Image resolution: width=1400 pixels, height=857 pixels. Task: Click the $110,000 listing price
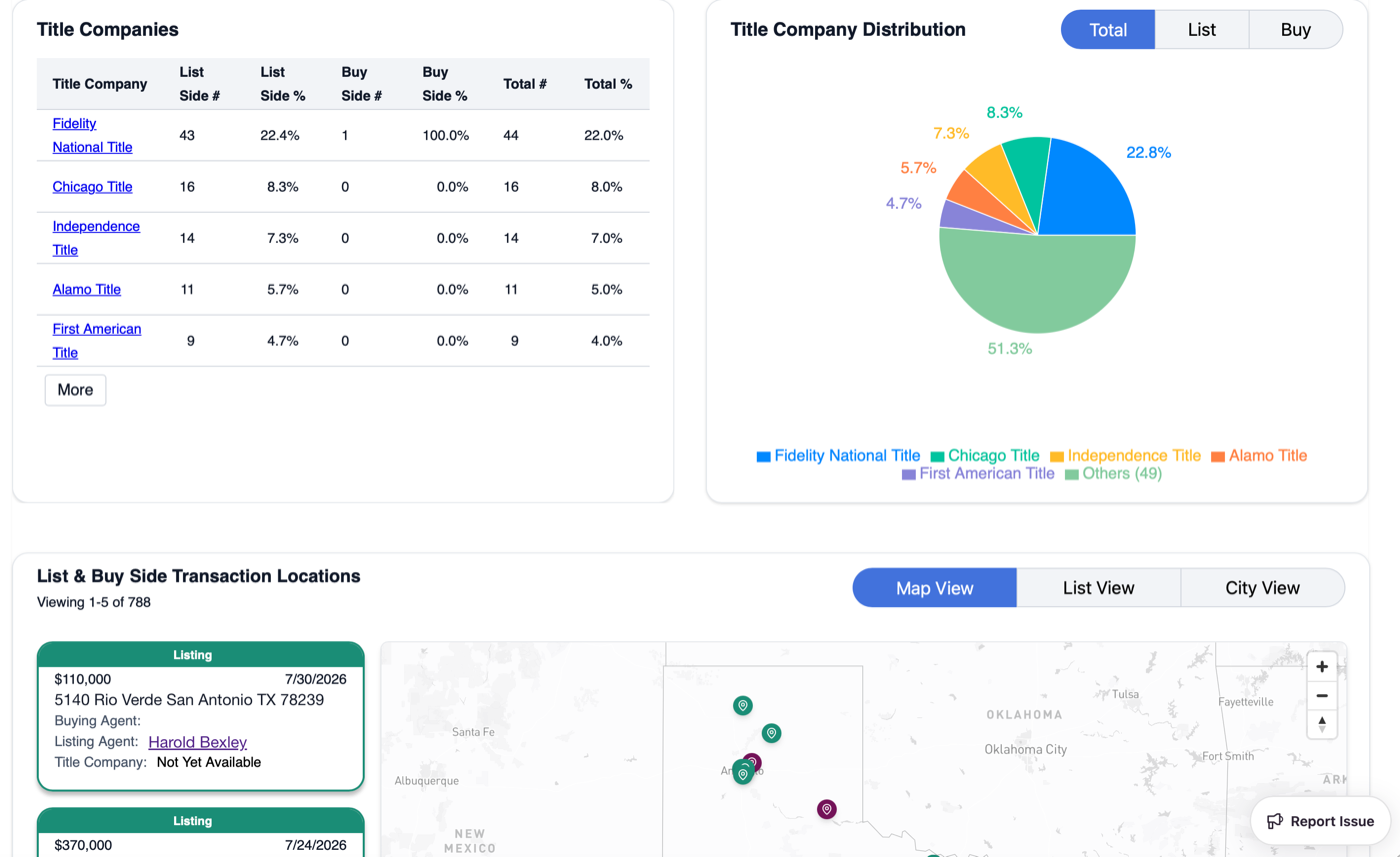(83, 679)
